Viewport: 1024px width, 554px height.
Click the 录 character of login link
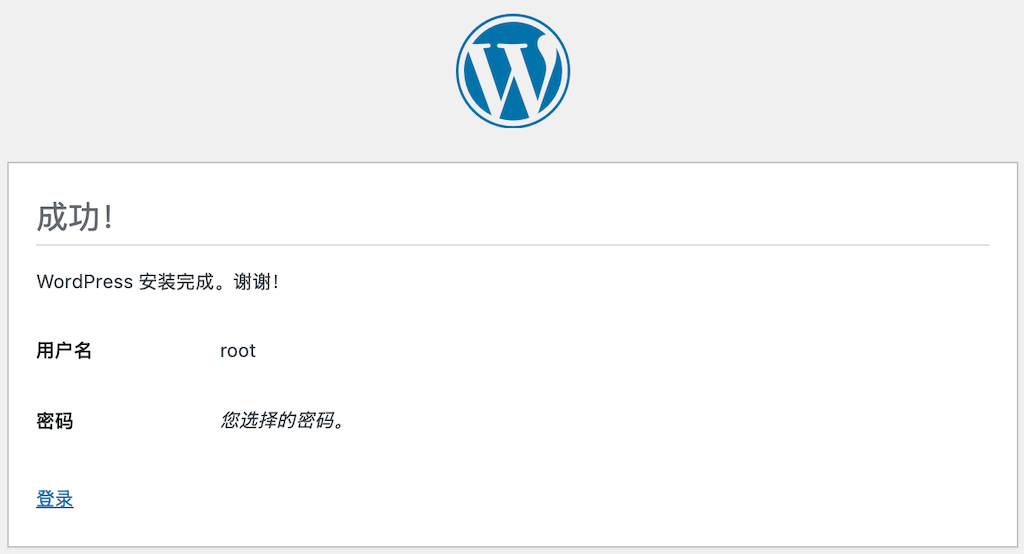64,499
